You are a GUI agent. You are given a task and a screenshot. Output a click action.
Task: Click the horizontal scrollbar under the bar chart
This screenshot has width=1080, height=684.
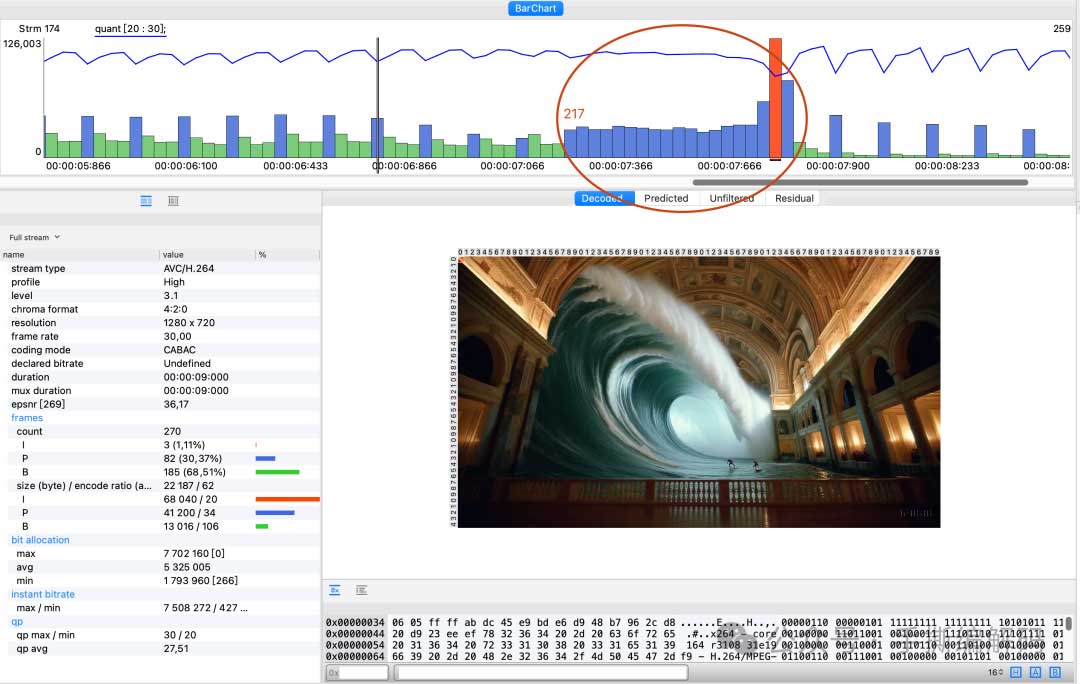coord(860,182)
